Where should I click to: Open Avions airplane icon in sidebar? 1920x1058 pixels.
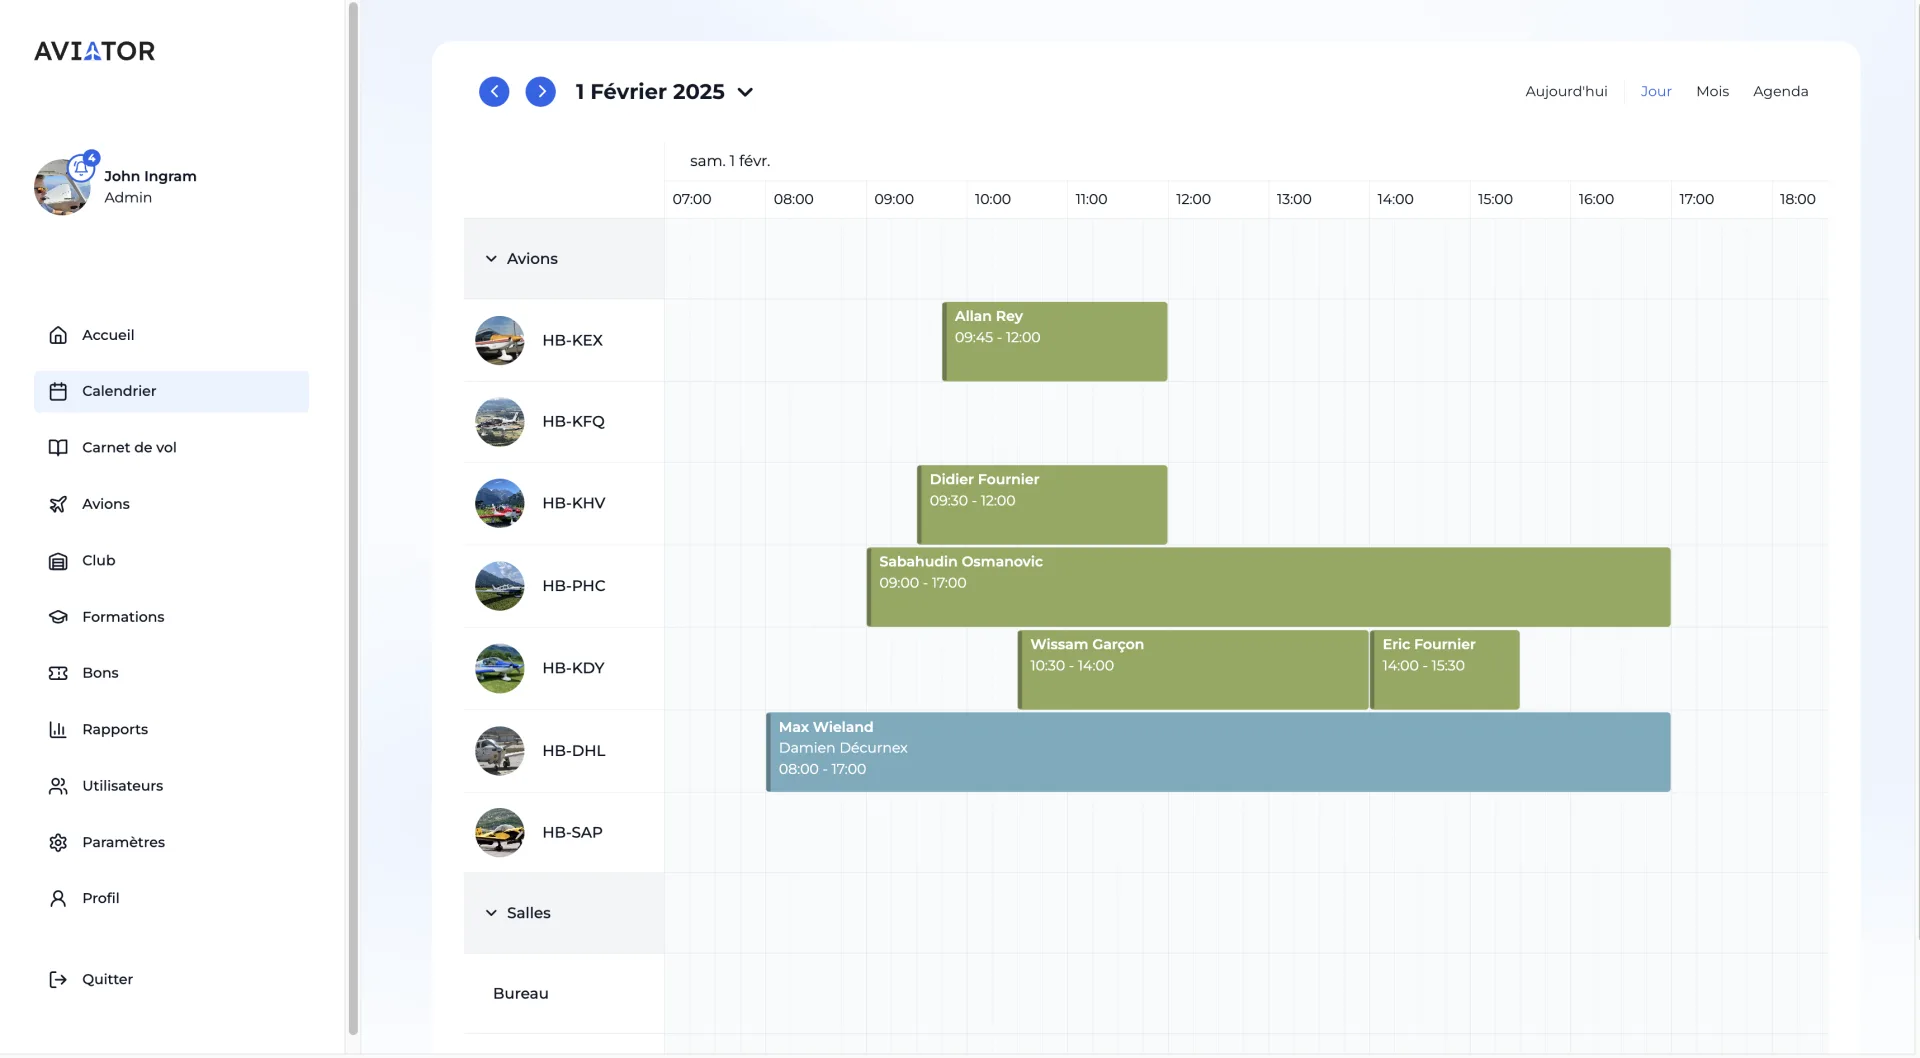[58, 504]
